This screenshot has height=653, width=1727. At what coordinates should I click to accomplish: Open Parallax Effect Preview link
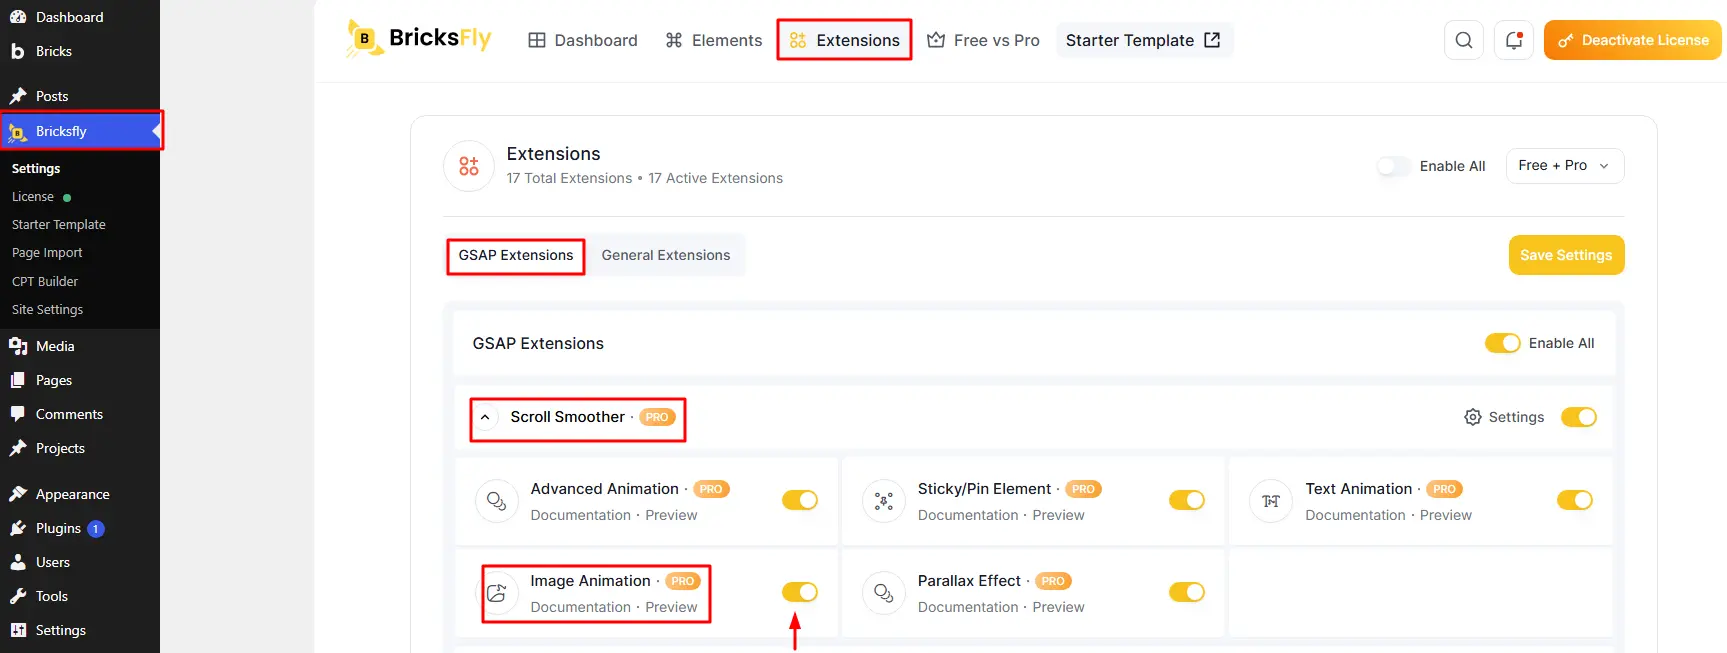click(1058, 607)
